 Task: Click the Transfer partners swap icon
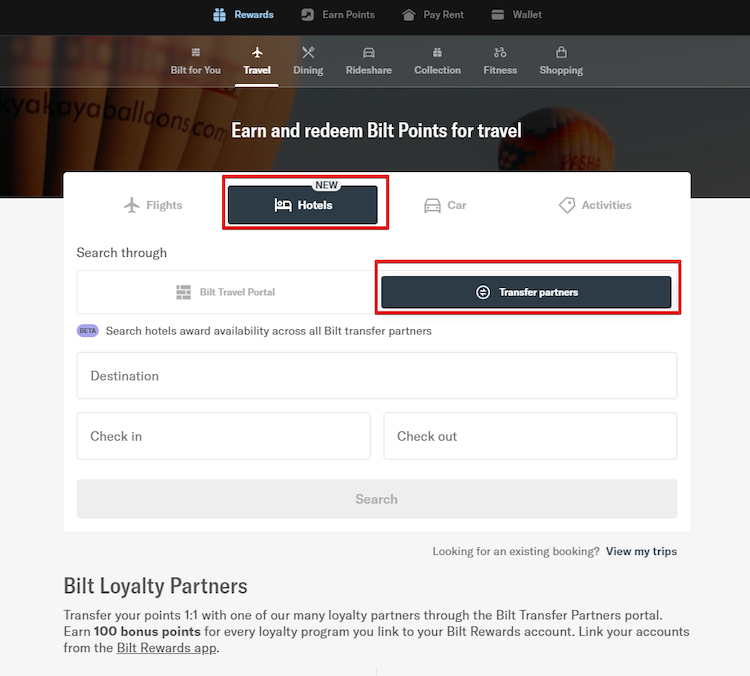tap(483, 292)
